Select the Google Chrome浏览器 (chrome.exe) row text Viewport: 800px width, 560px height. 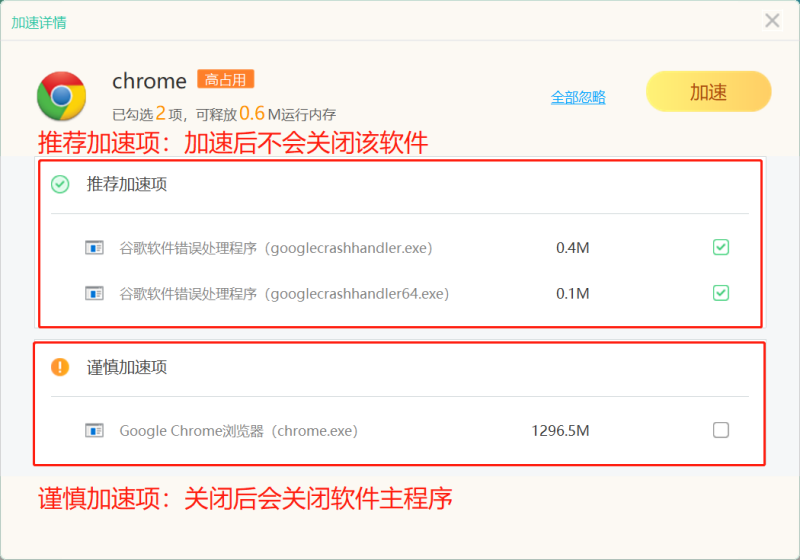[x=239, y=431]
